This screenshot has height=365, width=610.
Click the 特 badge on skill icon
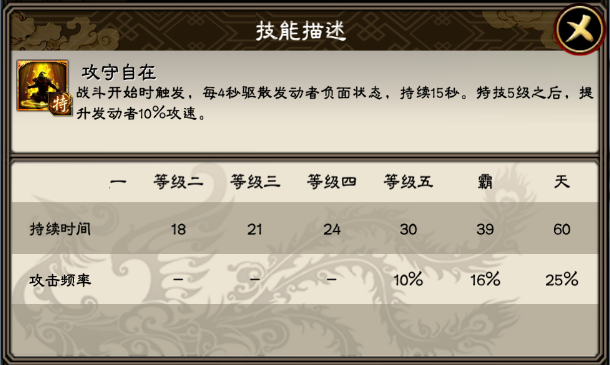[x=60, y=104]
